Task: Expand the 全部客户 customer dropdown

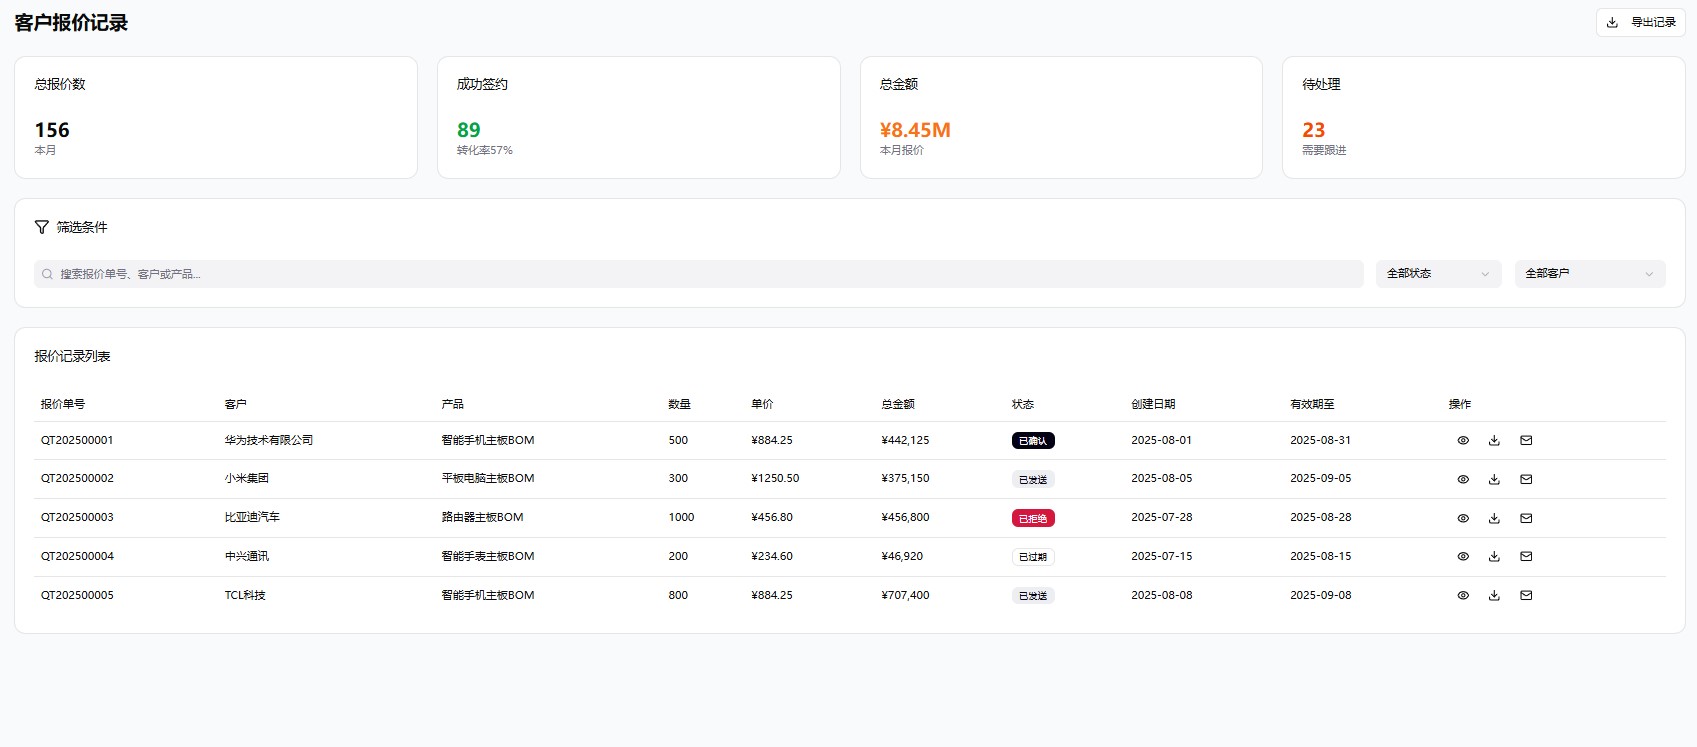Action: (1589, 274)
